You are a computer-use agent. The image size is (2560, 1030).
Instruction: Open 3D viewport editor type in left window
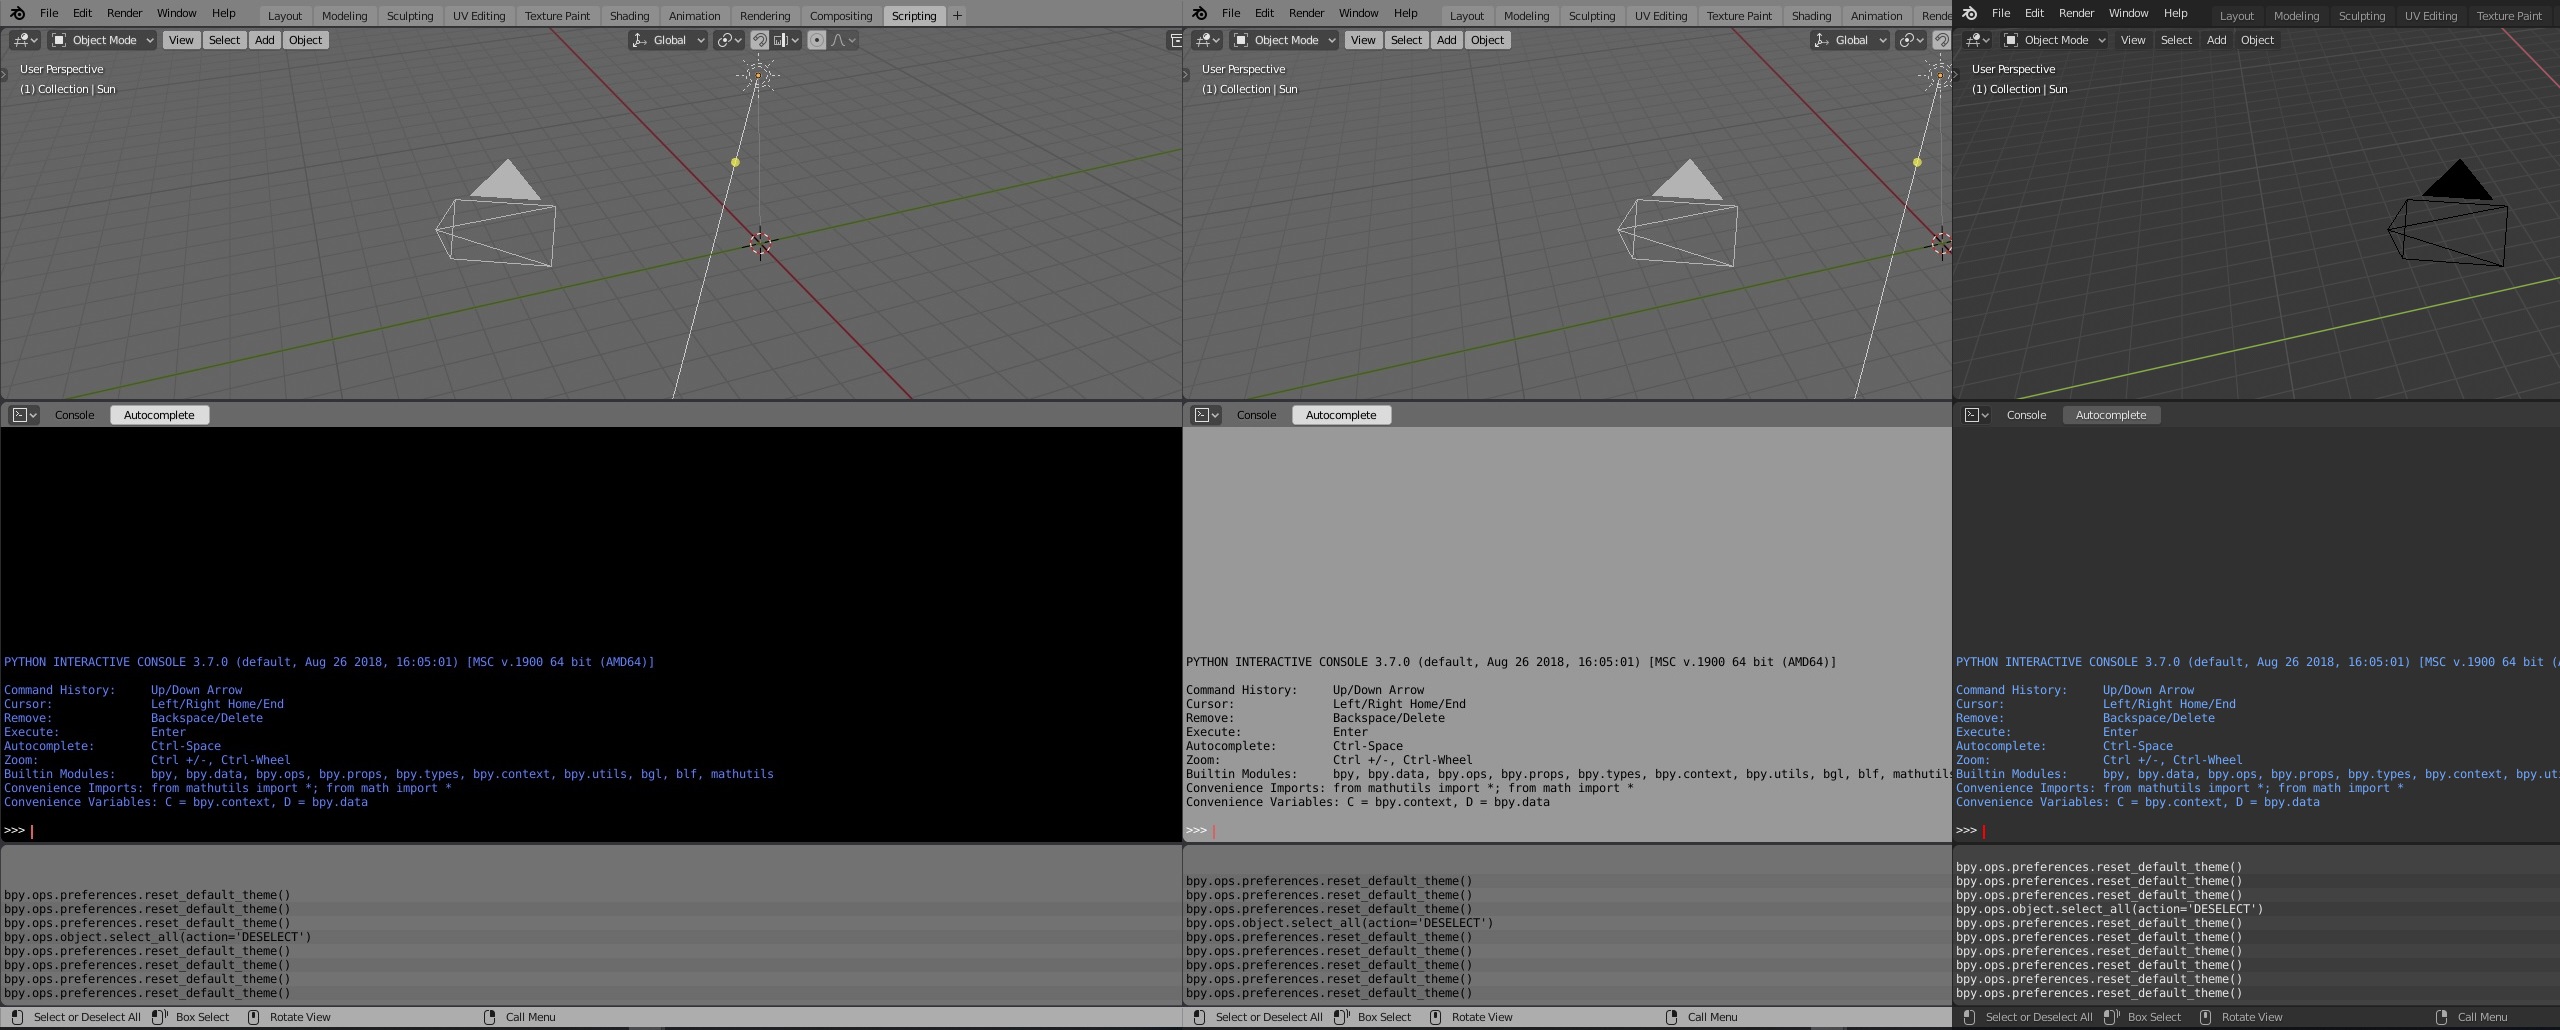[25, 40]
